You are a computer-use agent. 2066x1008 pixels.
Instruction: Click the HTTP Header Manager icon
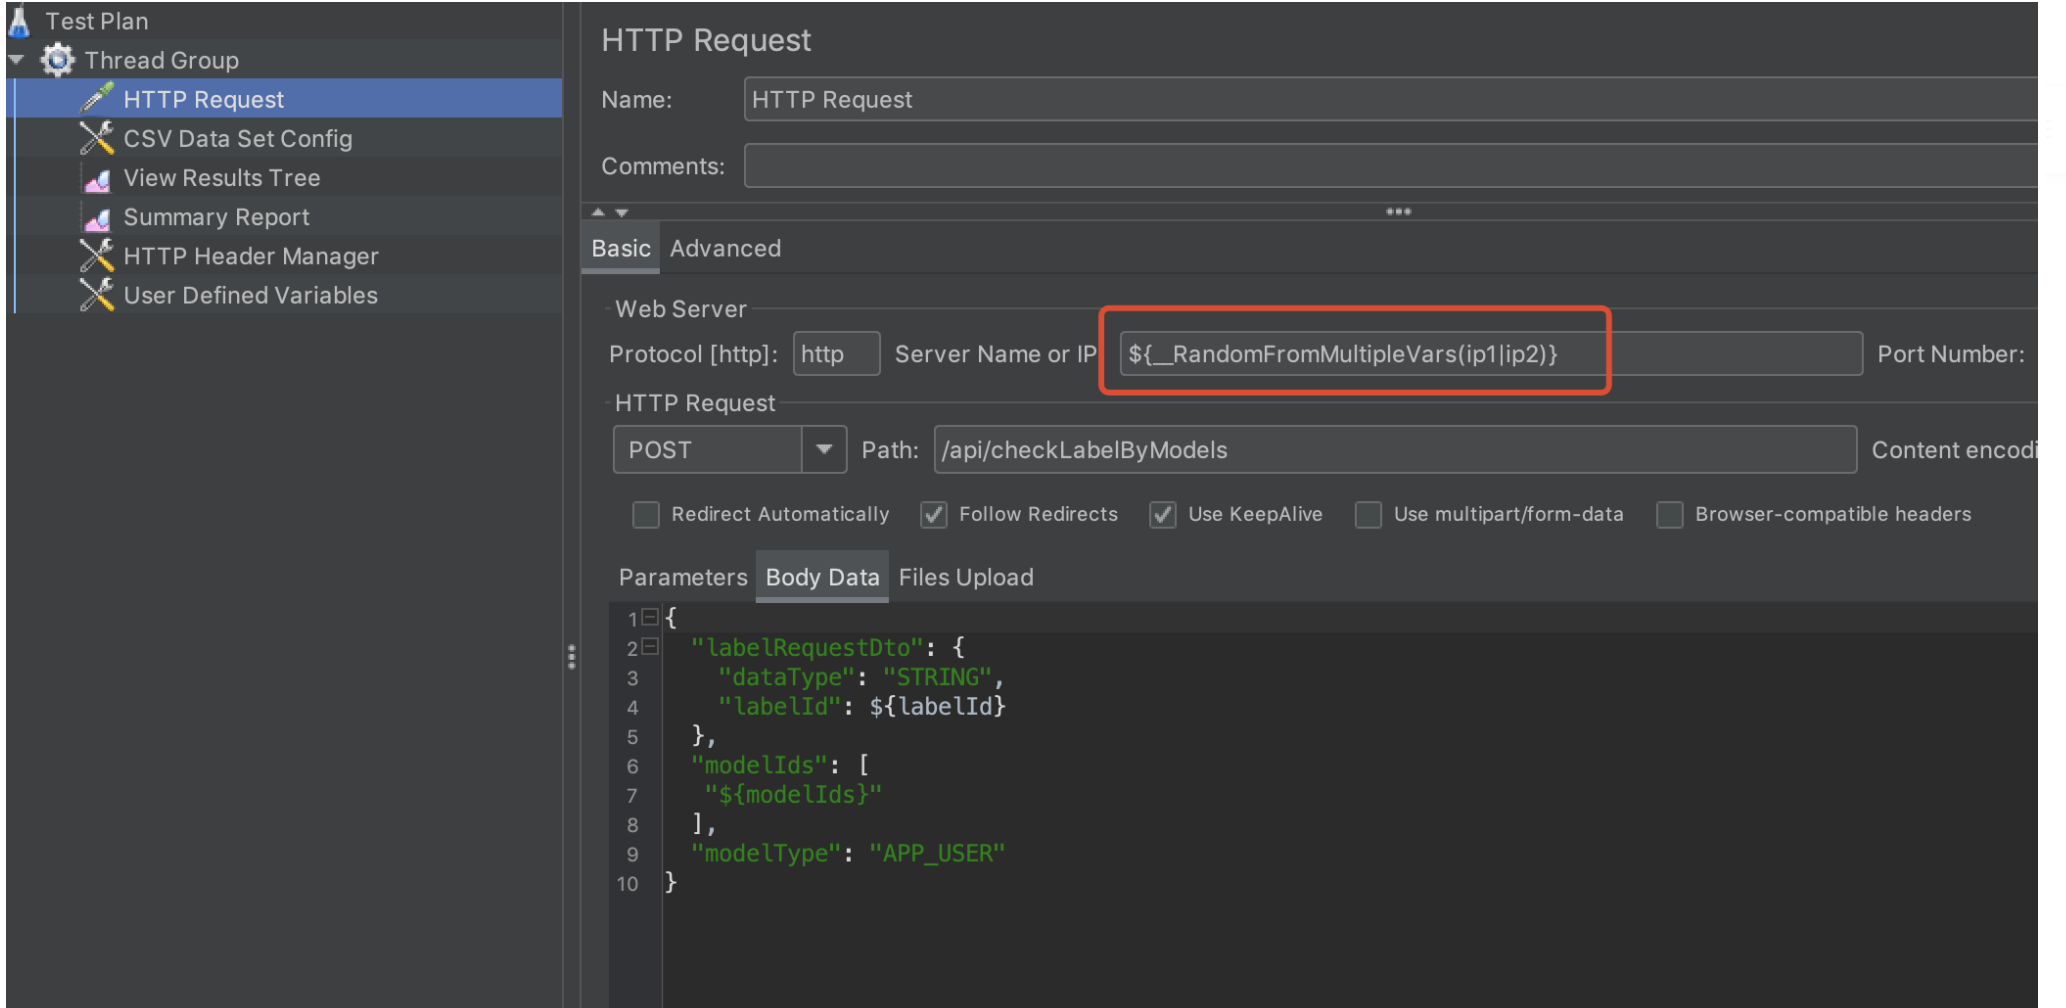pos(97,256)
